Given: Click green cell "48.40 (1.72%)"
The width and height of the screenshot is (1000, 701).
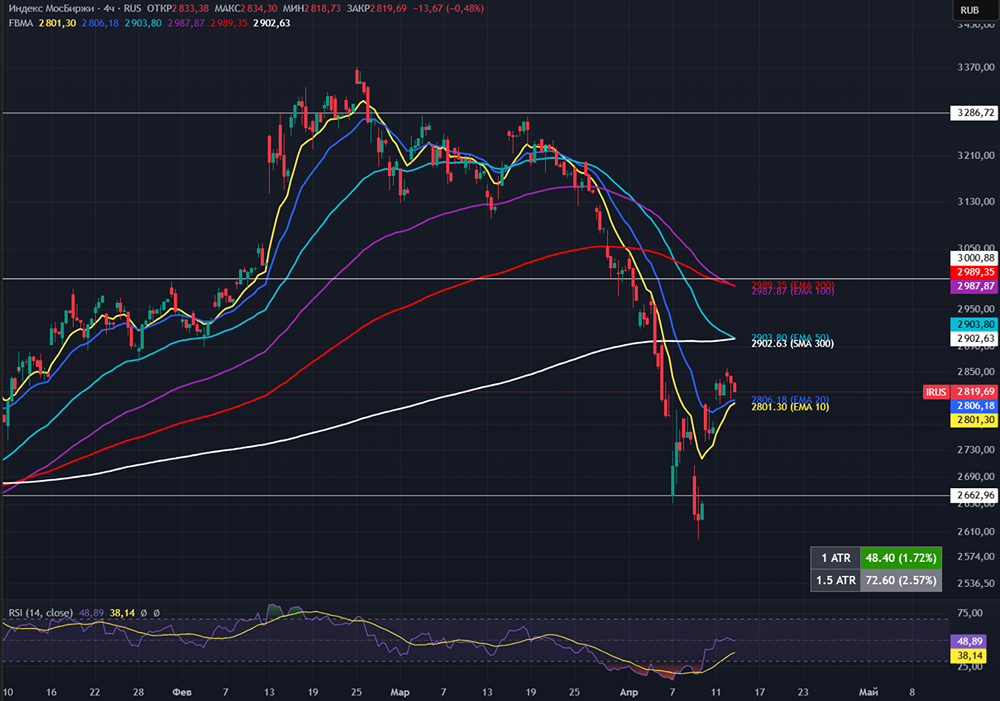Looking at the screenshot, I should 901,558.
